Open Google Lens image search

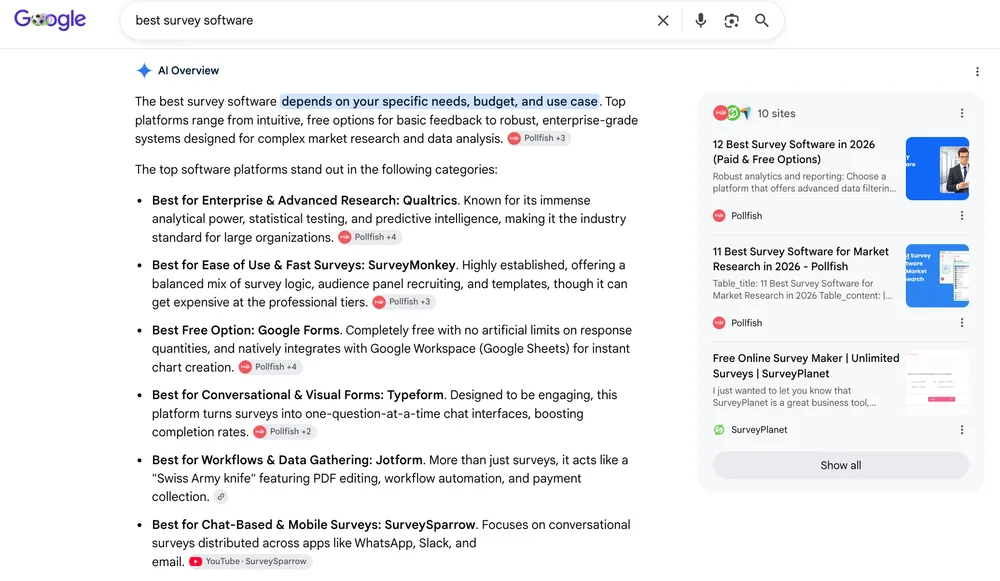tap(732, 20)
